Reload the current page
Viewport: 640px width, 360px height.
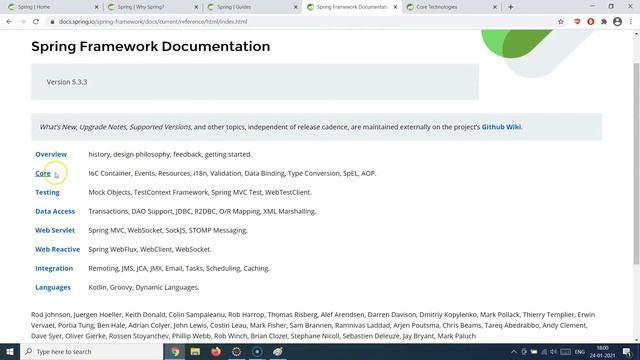point(36,22)
